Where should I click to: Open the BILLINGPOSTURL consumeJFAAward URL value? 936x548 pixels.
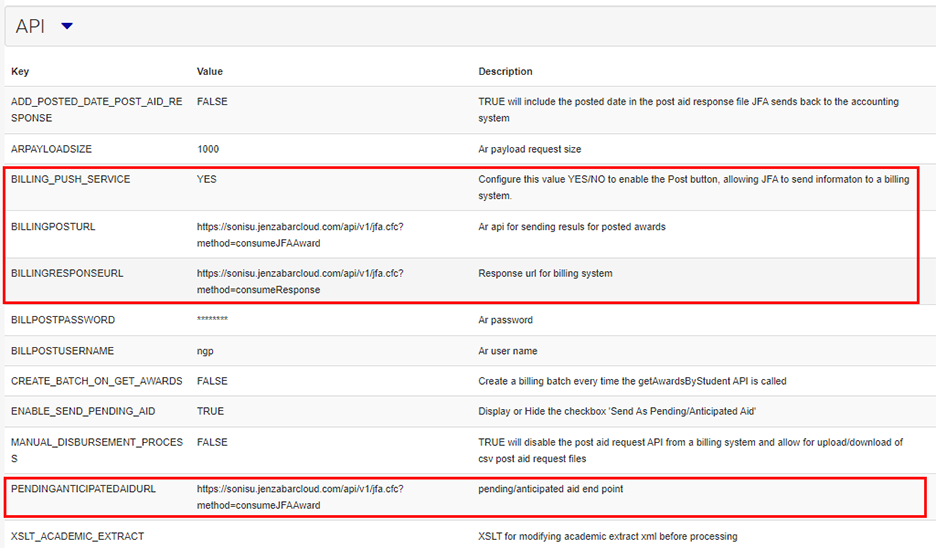[x=300, y=234]
